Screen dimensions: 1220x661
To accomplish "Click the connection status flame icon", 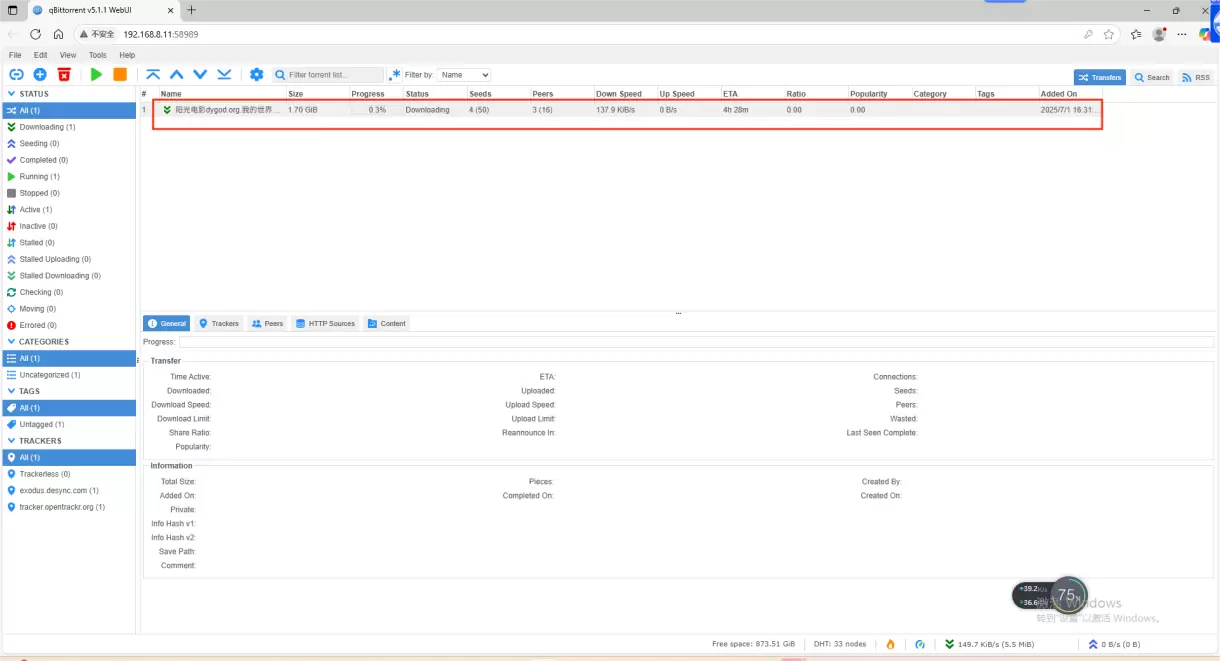I will [x=890, y=644].
